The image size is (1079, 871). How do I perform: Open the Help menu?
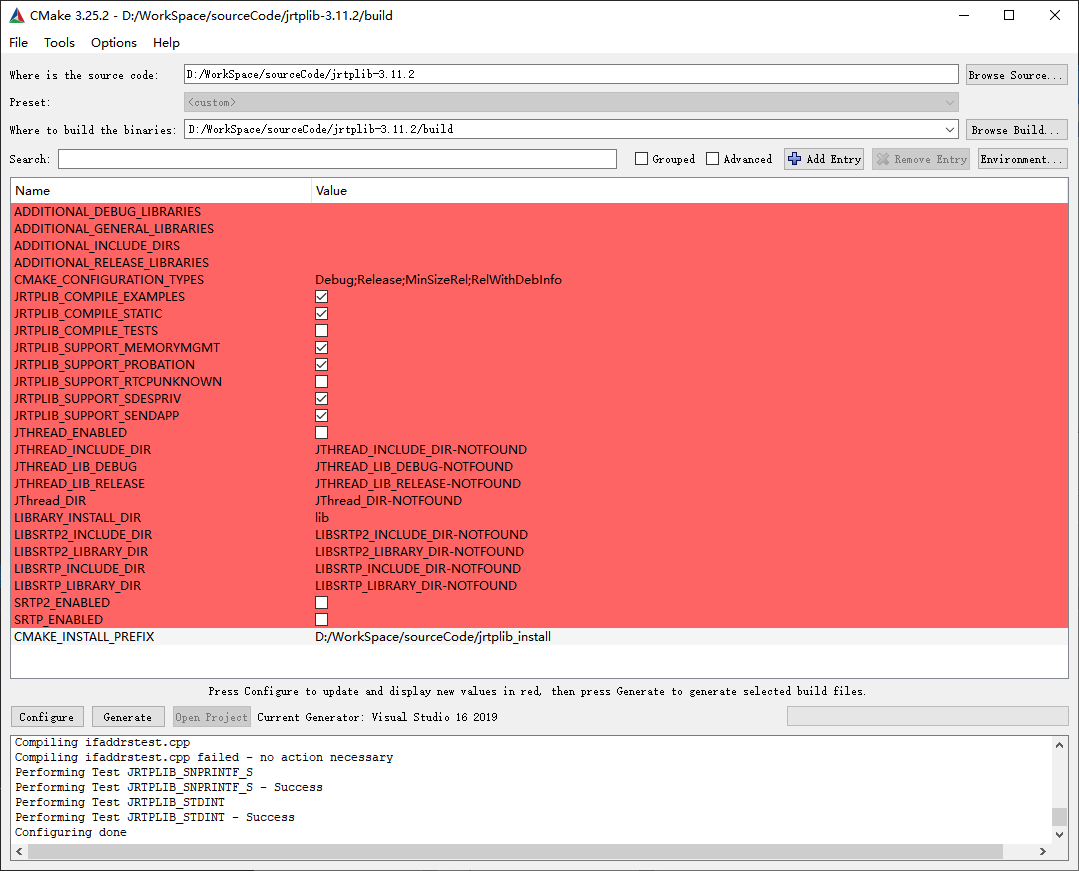coord(167,43)
